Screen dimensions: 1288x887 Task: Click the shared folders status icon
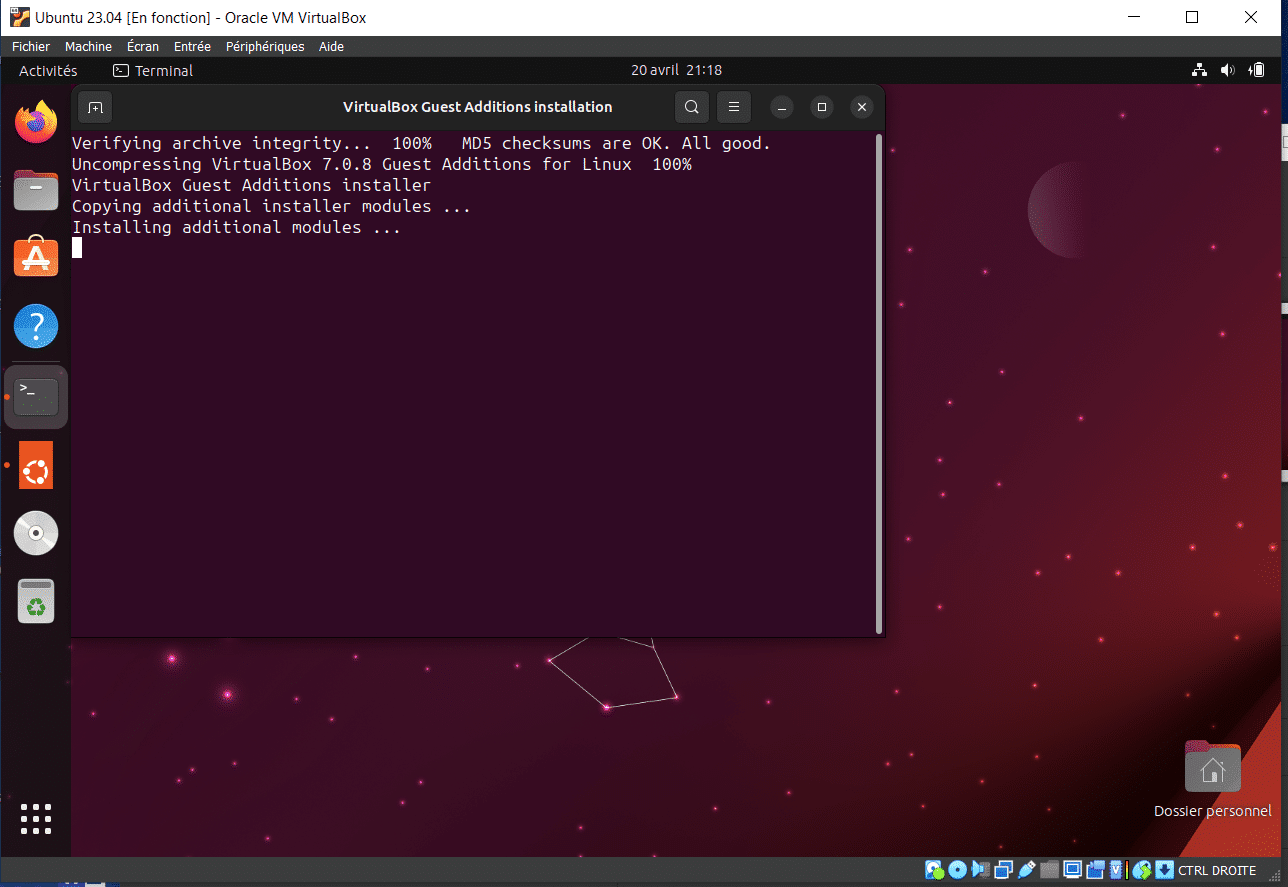click(1049, 869)
